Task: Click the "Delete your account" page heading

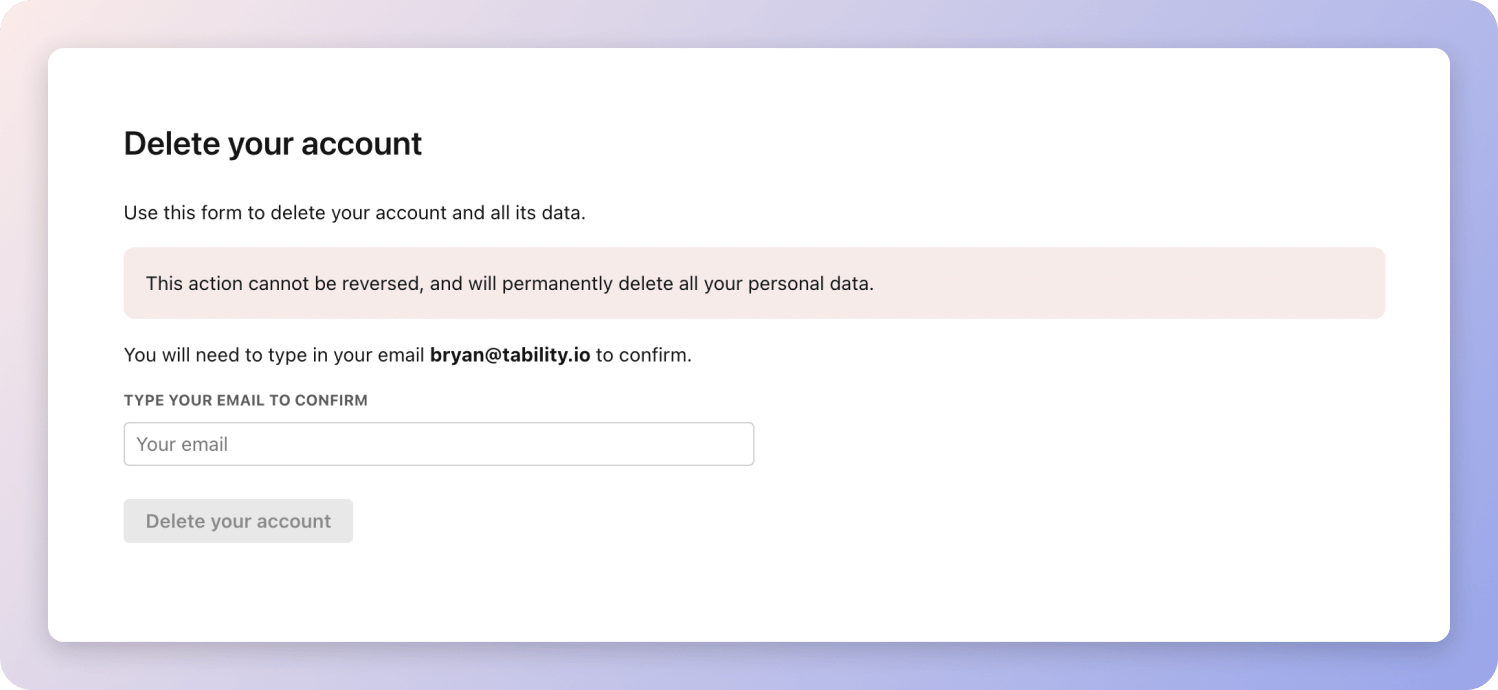Action: pos(272,144)
